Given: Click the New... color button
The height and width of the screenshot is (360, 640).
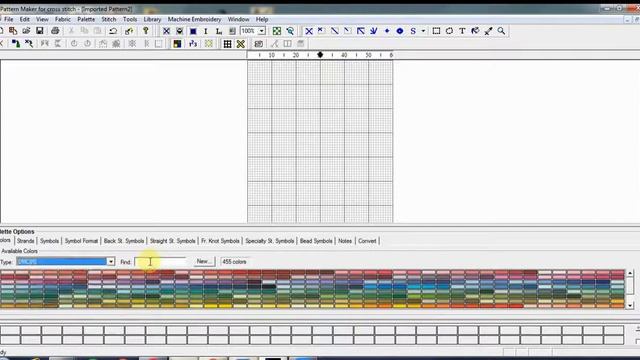Looking at the screenshot, I should 204,262.
